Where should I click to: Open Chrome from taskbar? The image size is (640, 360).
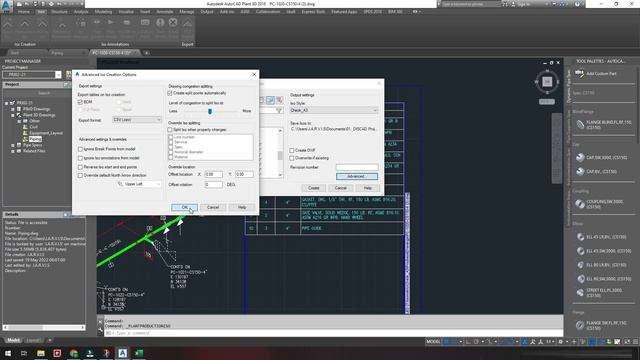click(73, 353)
